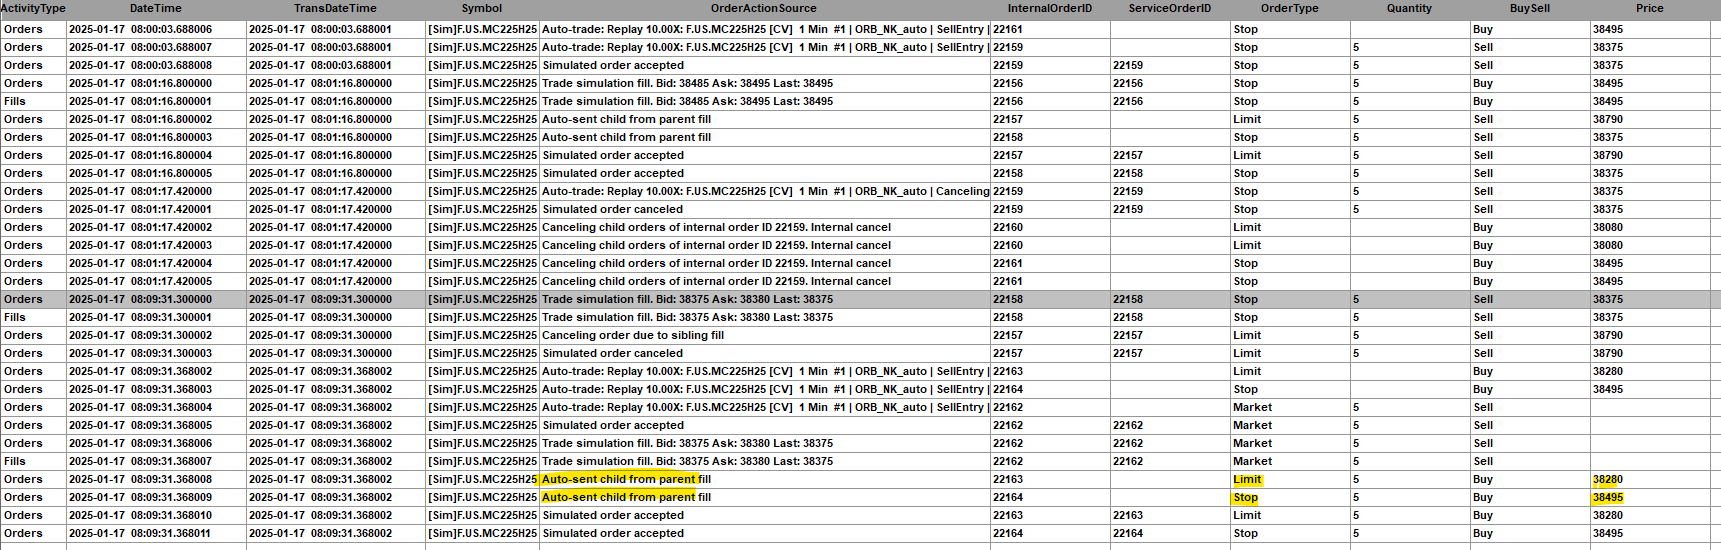Click the InternalOrderID column header
Image resolution: width=1721 pixels, height=550 pixels.
pos(1050,8)
